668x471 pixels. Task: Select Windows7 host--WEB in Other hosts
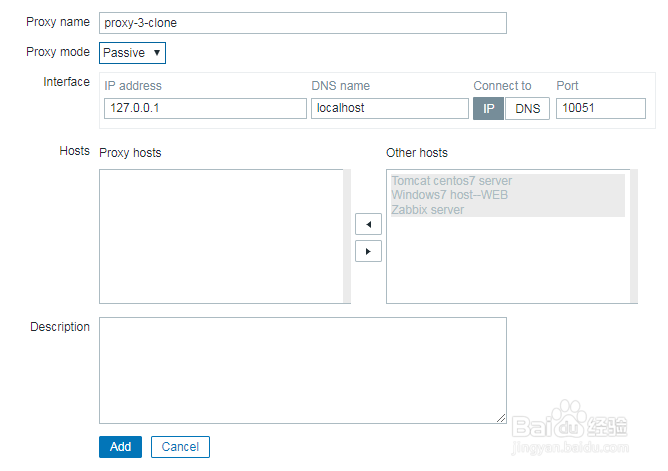tap(449, 195)
